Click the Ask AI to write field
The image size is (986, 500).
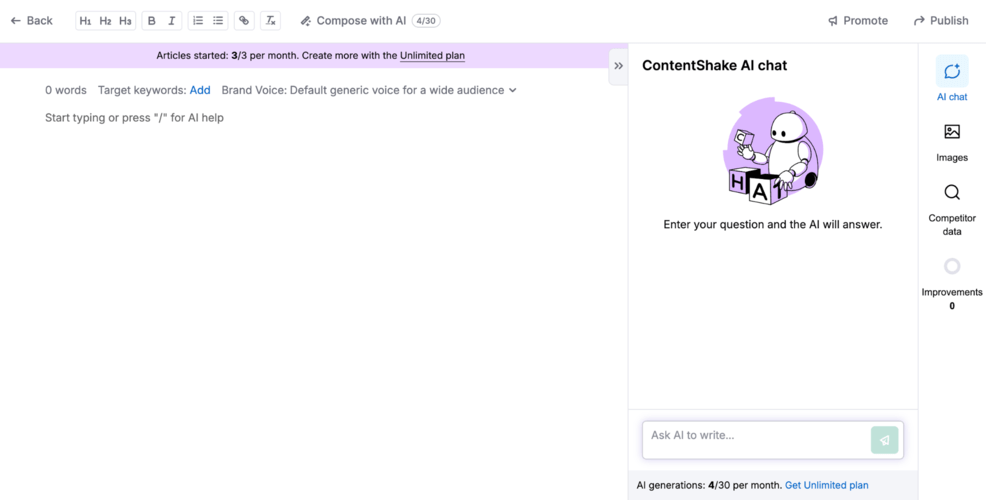coord(755,437)
